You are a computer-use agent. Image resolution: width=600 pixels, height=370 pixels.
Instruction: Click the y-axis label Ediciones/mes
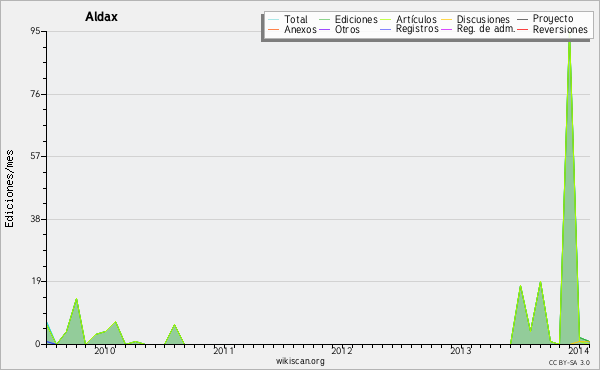[x=9, y=189]
